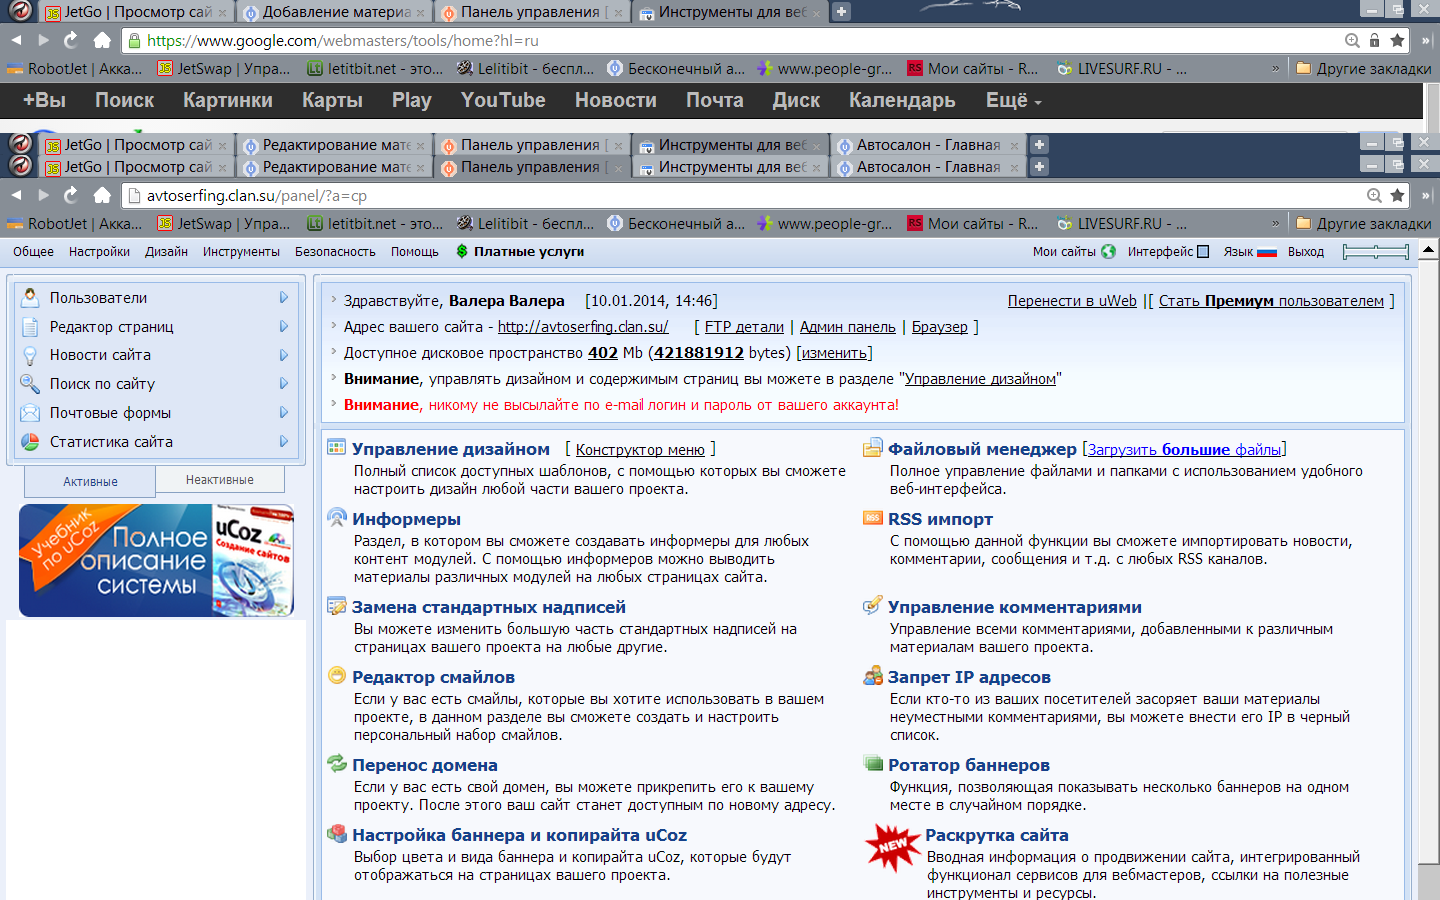Click the bookmark star in avtoserfing address bar
Viewport: 1440px width, 900px height.
pyautogui.click(x=1397, y=195)
